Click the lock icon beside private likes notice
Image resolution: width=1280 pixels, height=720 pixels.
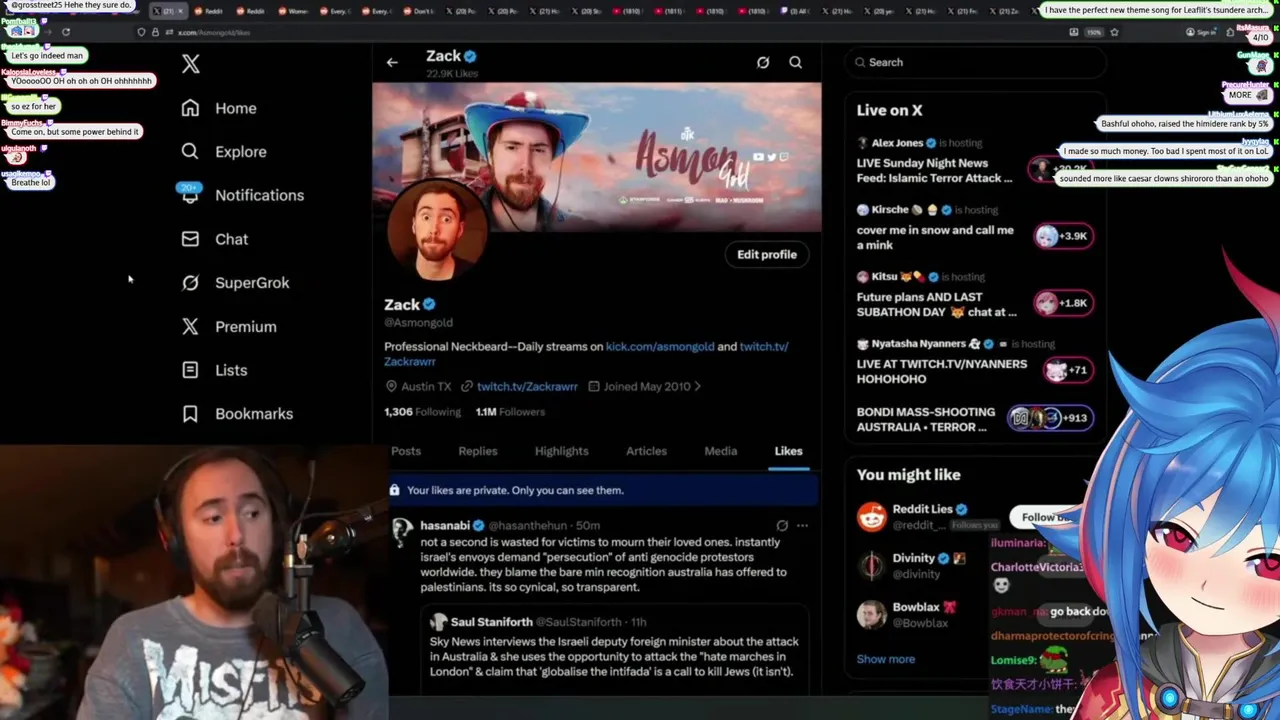pos(394,490)
